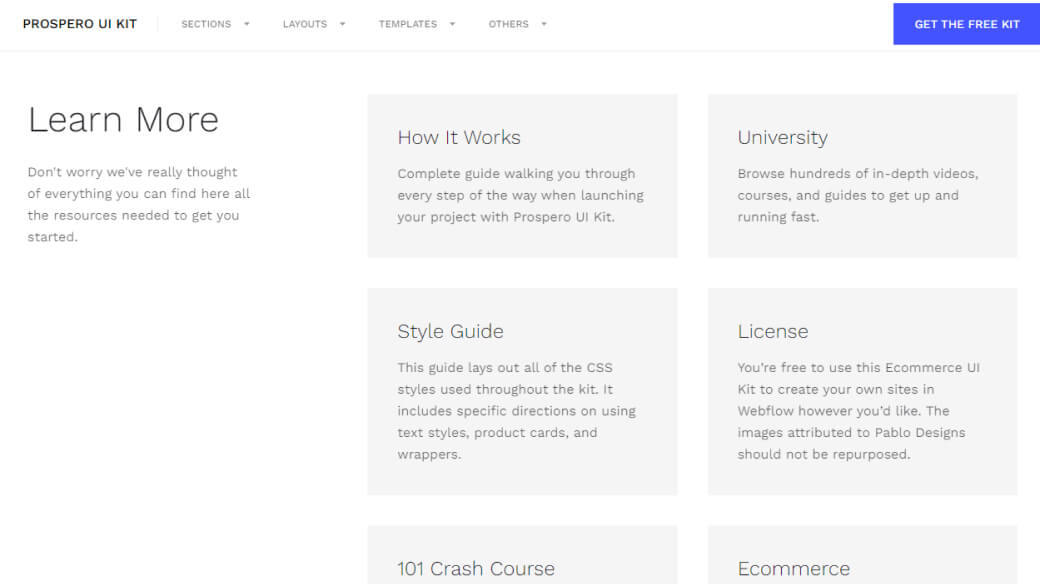Select the License card panel
Image resolution: width=1040 pixels, height=584 pixels.
click(862, 391)
